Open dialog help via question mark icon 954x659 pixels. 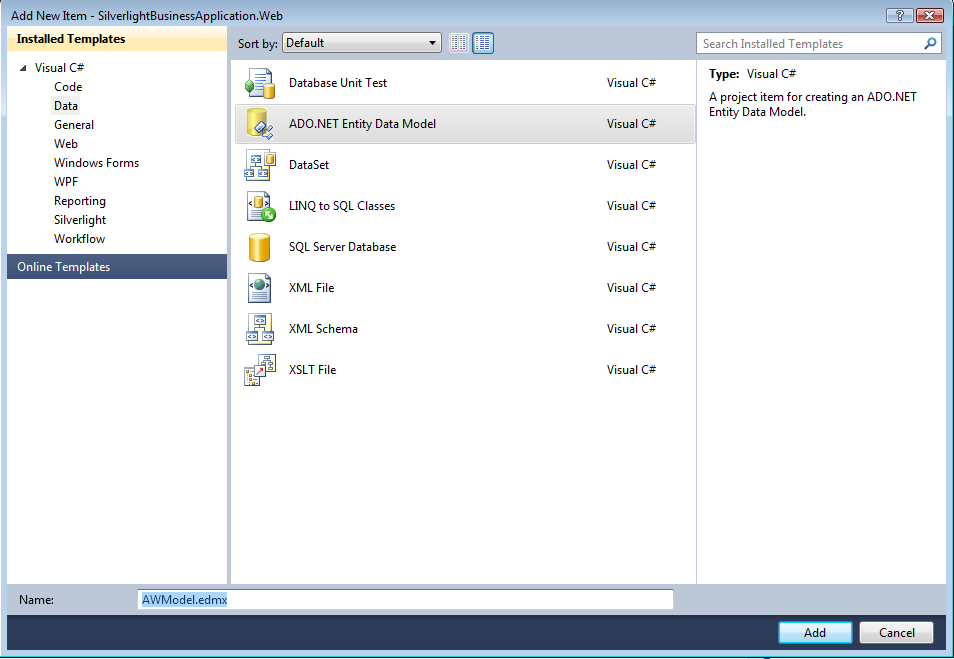[898, 15]
